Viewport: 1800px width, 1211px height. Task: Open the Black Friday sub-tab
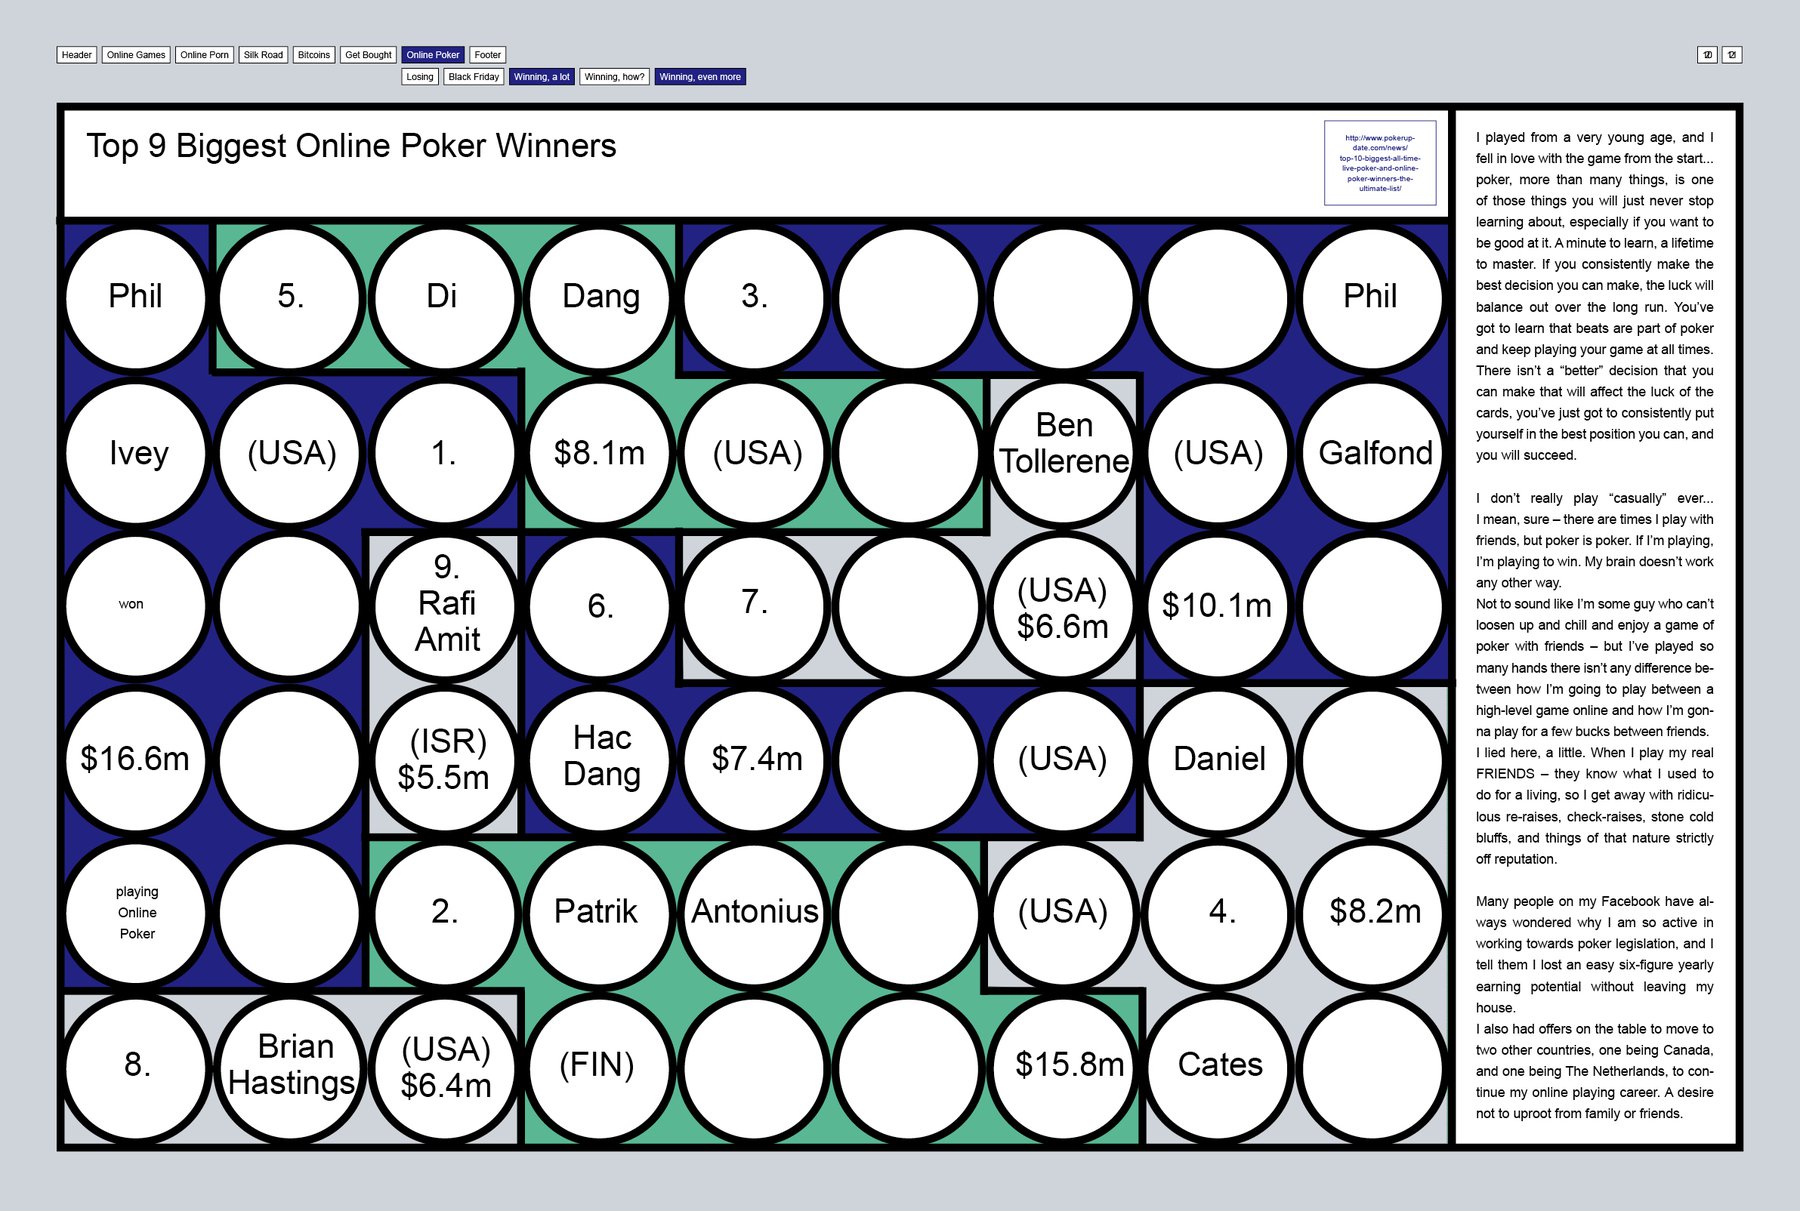coord(473,77)
